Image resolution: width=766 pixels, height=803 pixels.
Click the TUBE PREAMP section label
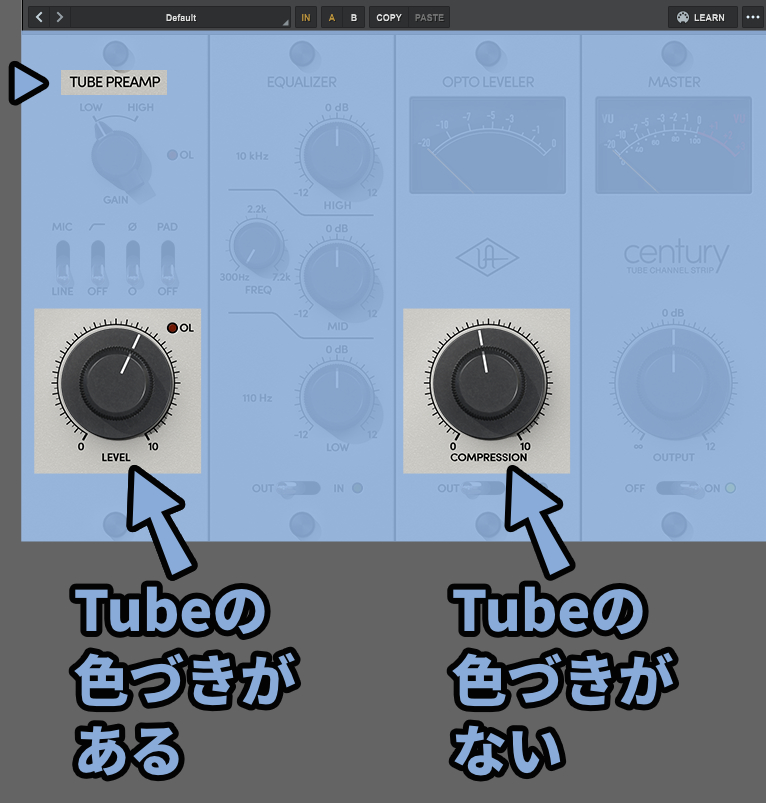114,82
